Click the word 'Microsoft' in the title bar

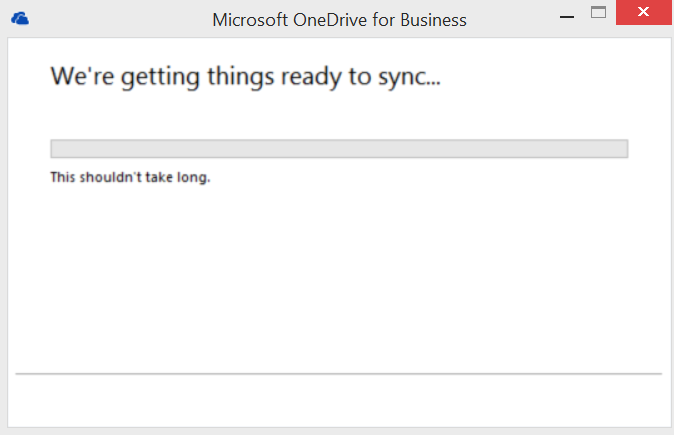click(248, 19)
